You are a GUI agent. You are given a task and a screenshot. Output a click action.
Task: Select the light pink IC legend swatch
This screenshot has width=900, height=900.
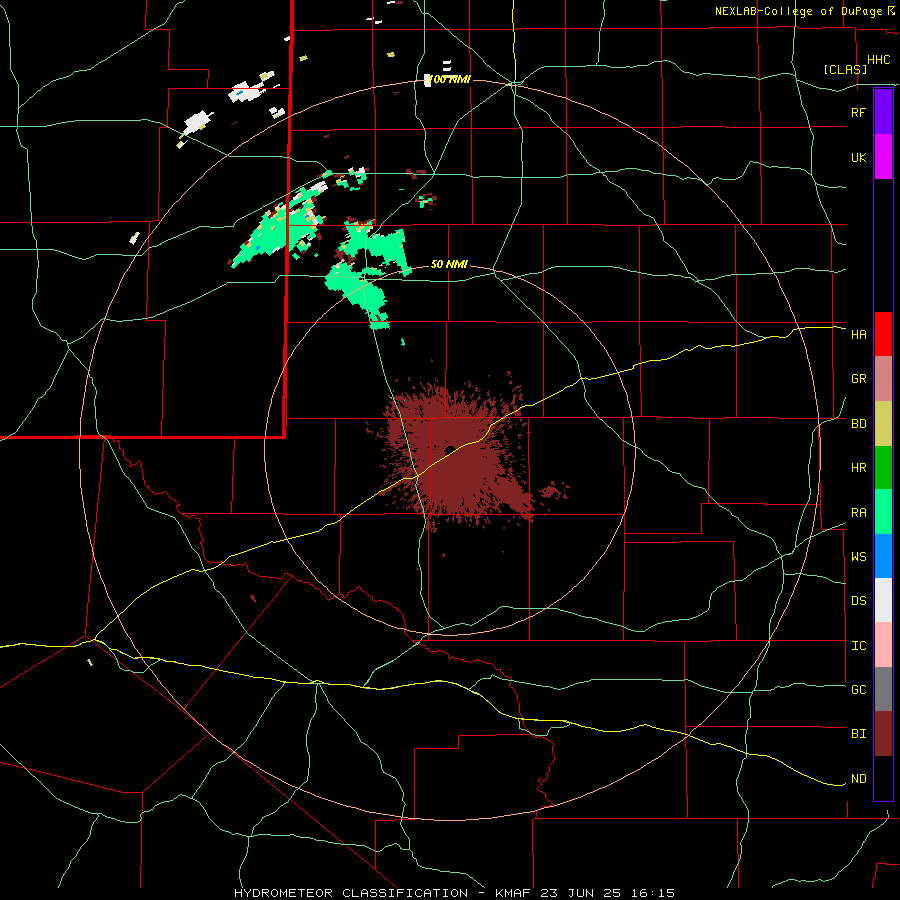(x=883, y=645)
